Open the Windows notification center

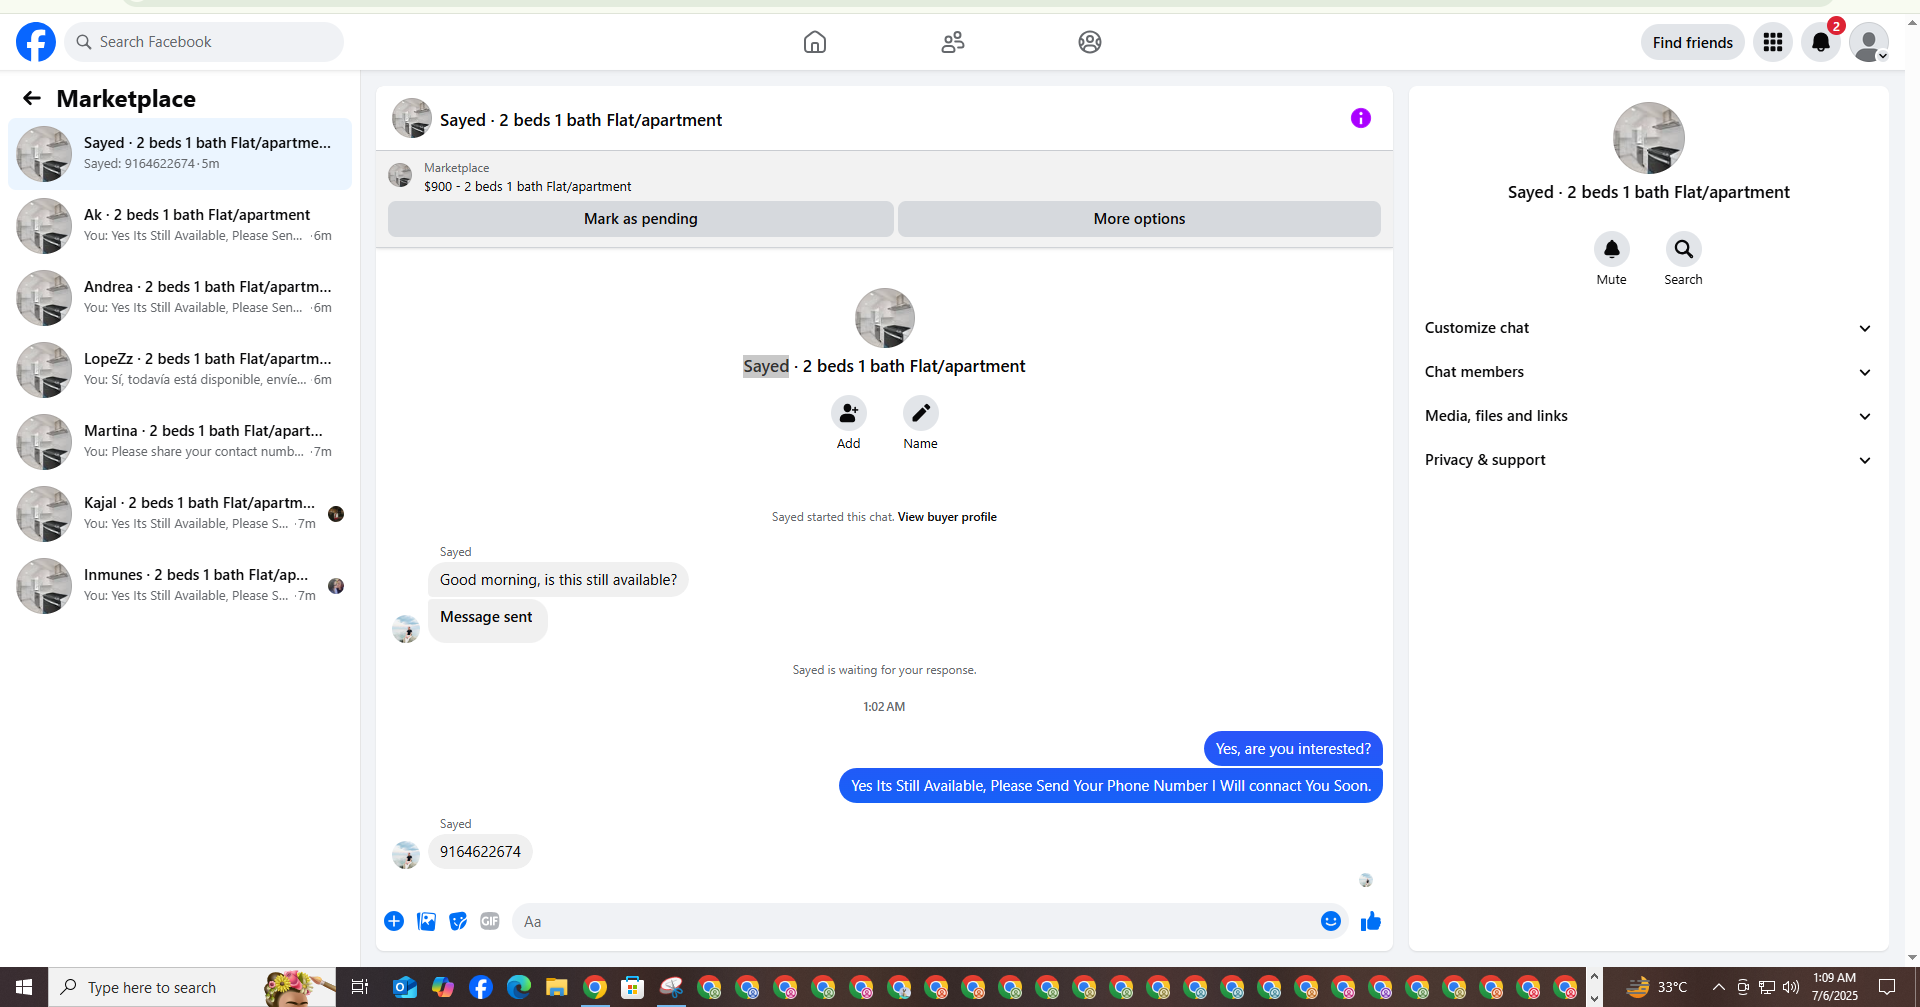[x=1887, y=987]
